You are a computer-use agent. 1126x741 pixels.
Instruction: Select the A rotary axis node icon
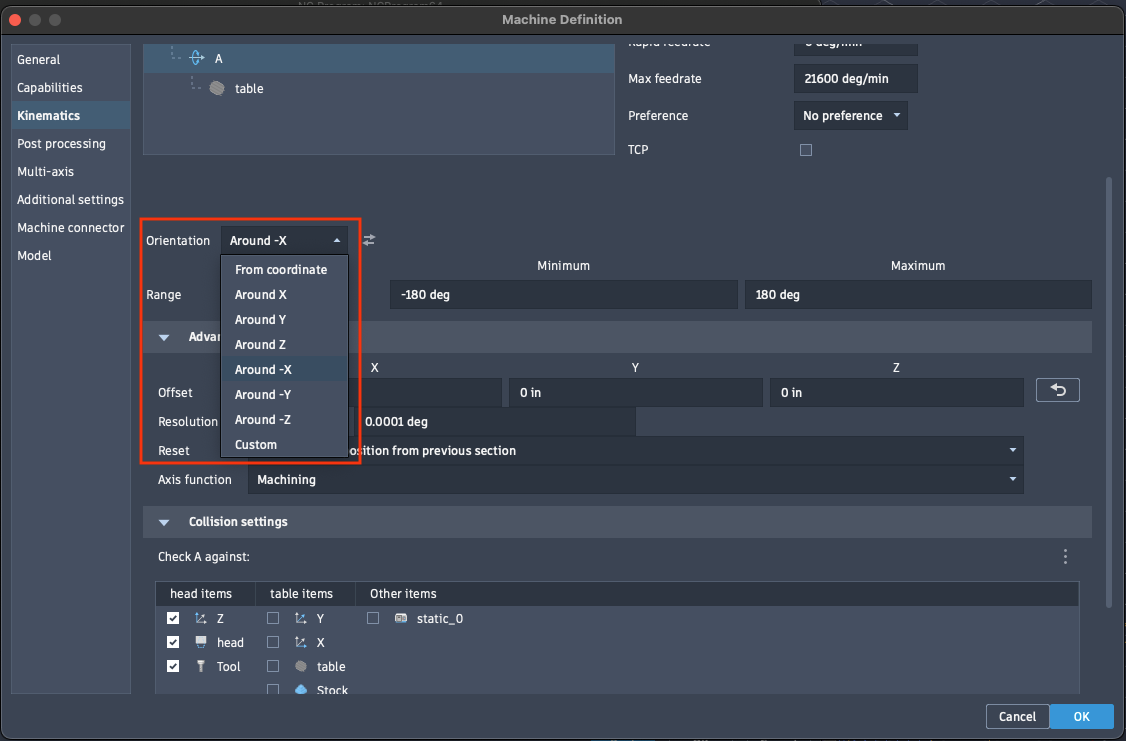tap(196, 57)
